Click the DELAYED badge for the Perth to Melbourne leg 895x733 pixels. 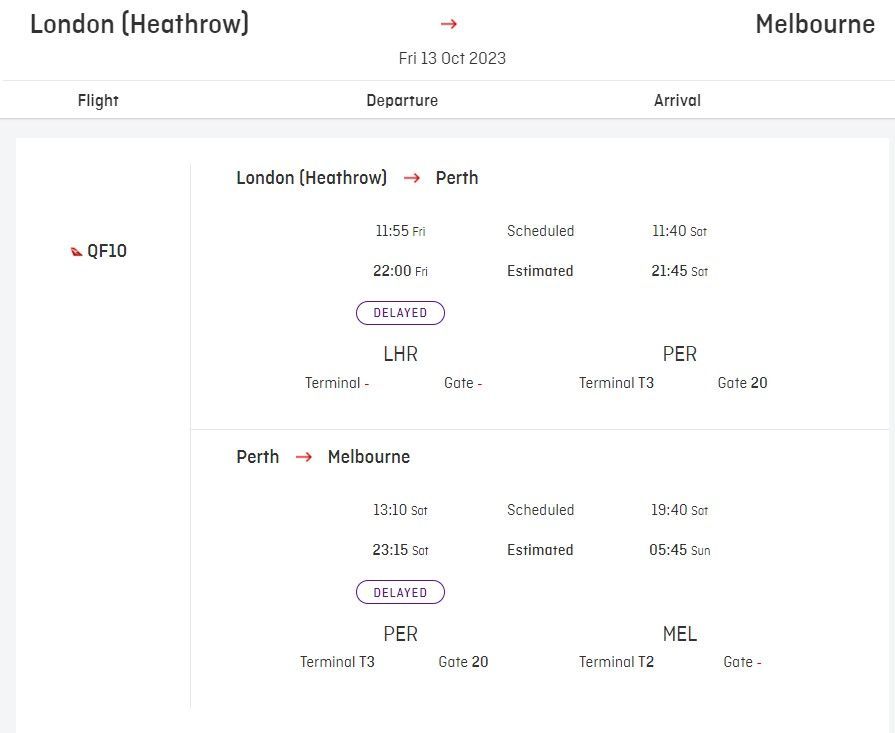click(x=400, y=592)
